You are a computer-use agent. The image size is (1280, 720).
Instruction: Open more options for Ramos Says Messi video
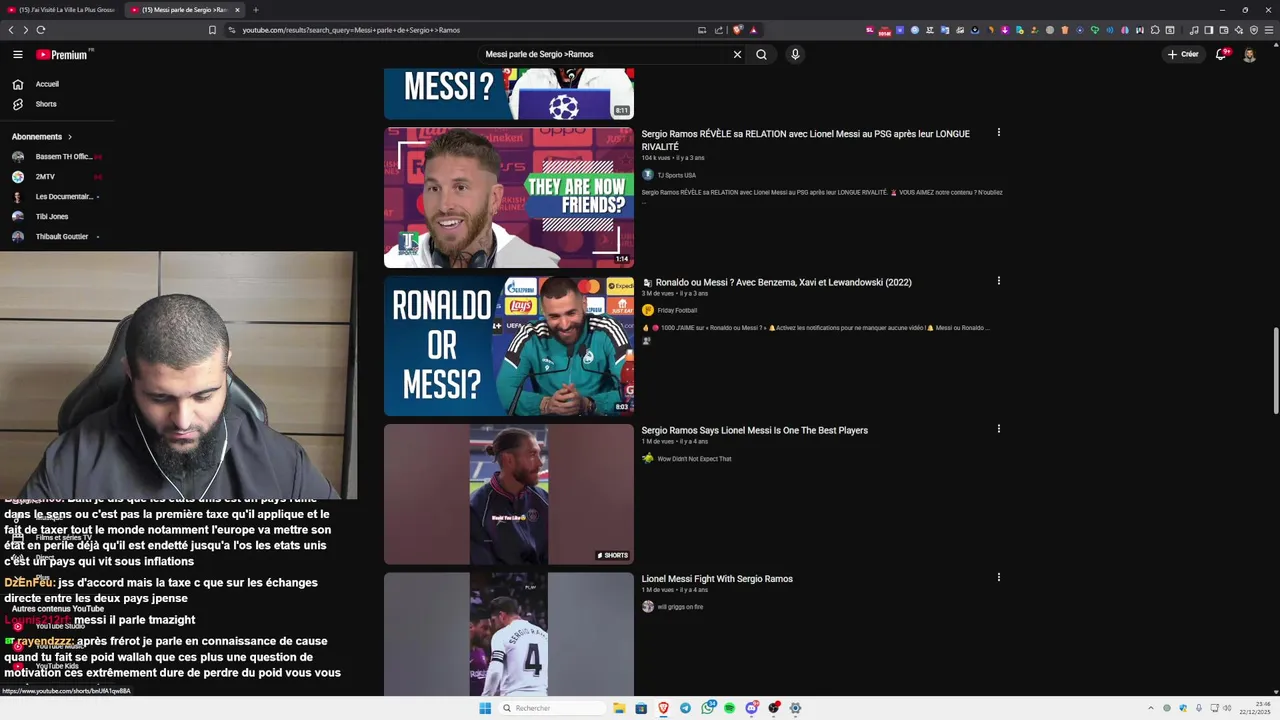998,429
